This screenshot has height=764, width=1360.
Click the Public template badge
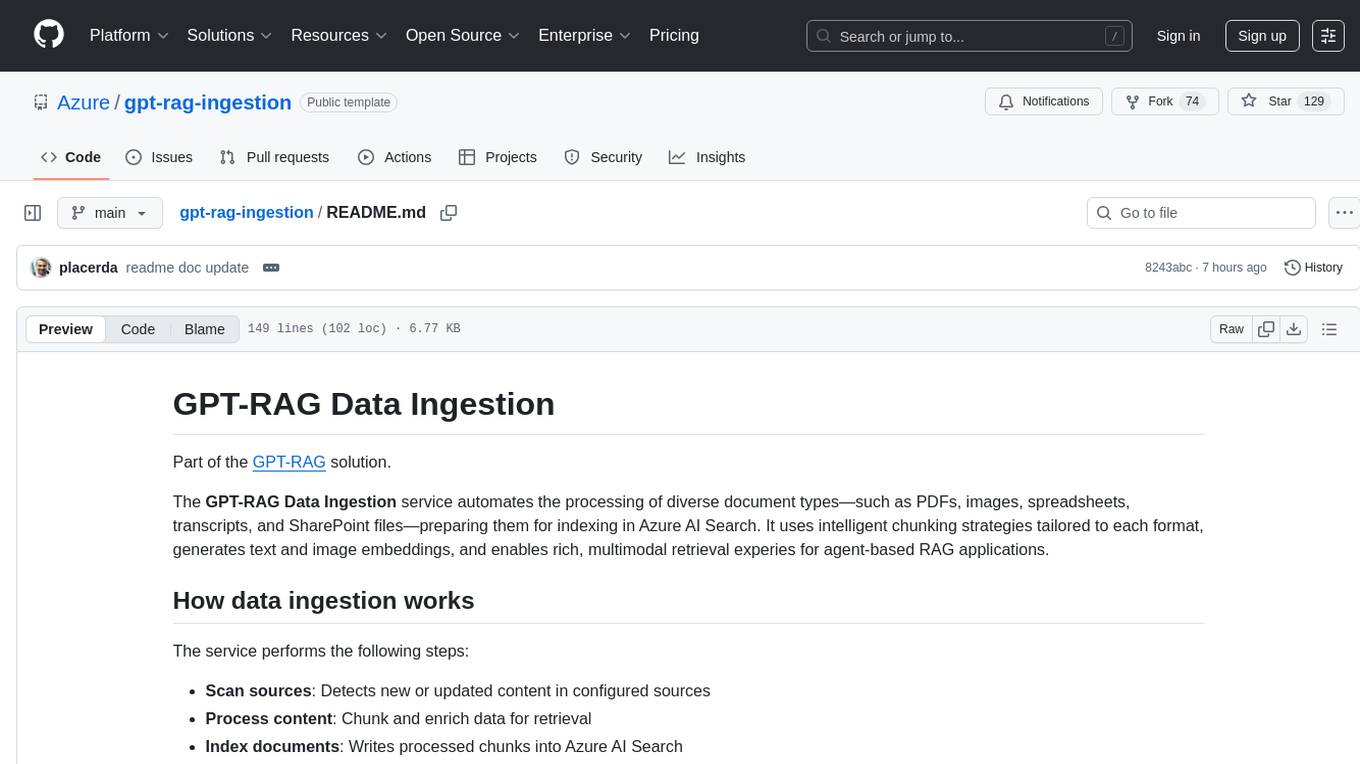[348, 102]
